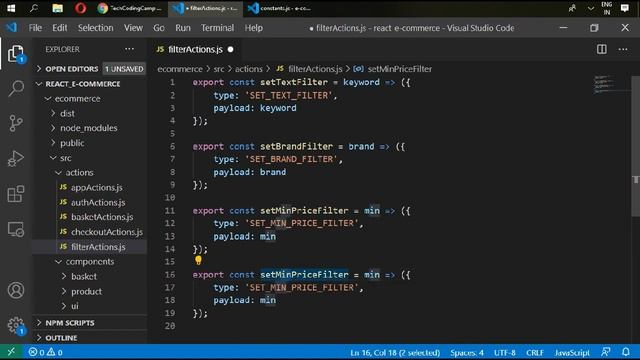The image size is (640, 360).
Task: Collapse the actions folder
Action: [x=90, y=173]
